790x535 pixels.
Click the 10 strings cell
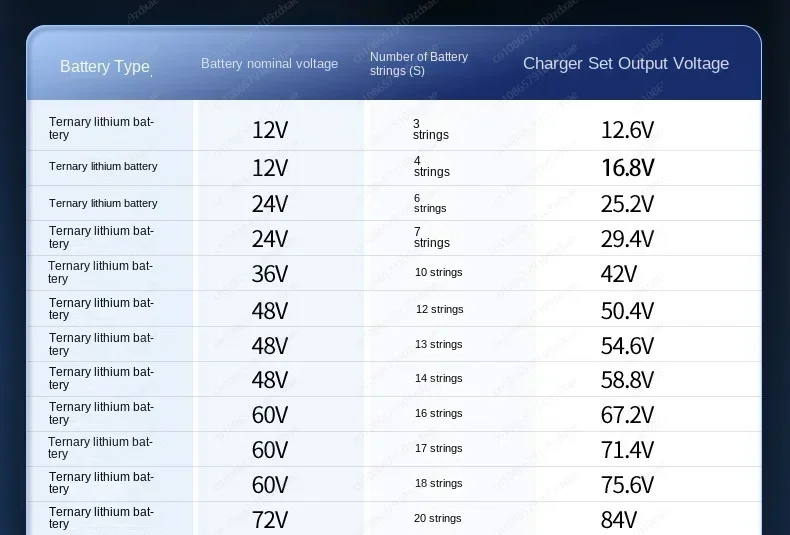click(438, 273)
